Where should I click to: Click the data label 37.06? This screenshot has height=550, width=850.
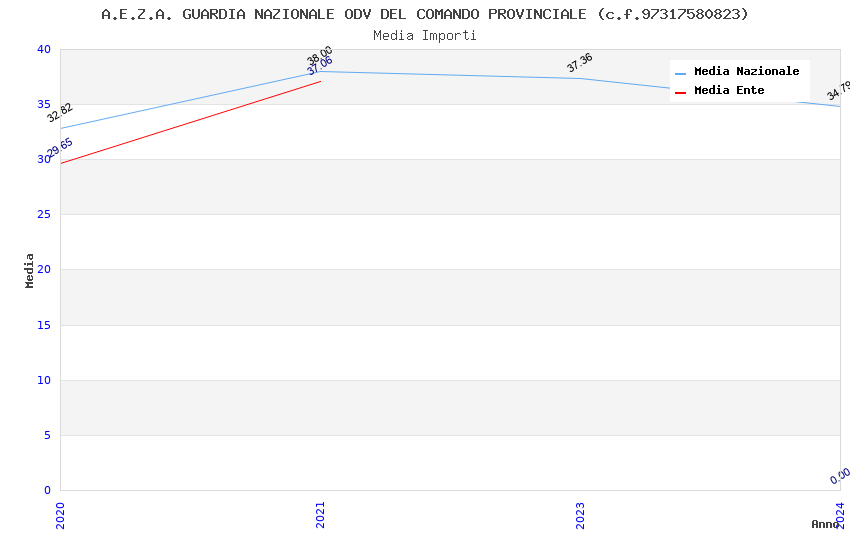coord(320,66)
